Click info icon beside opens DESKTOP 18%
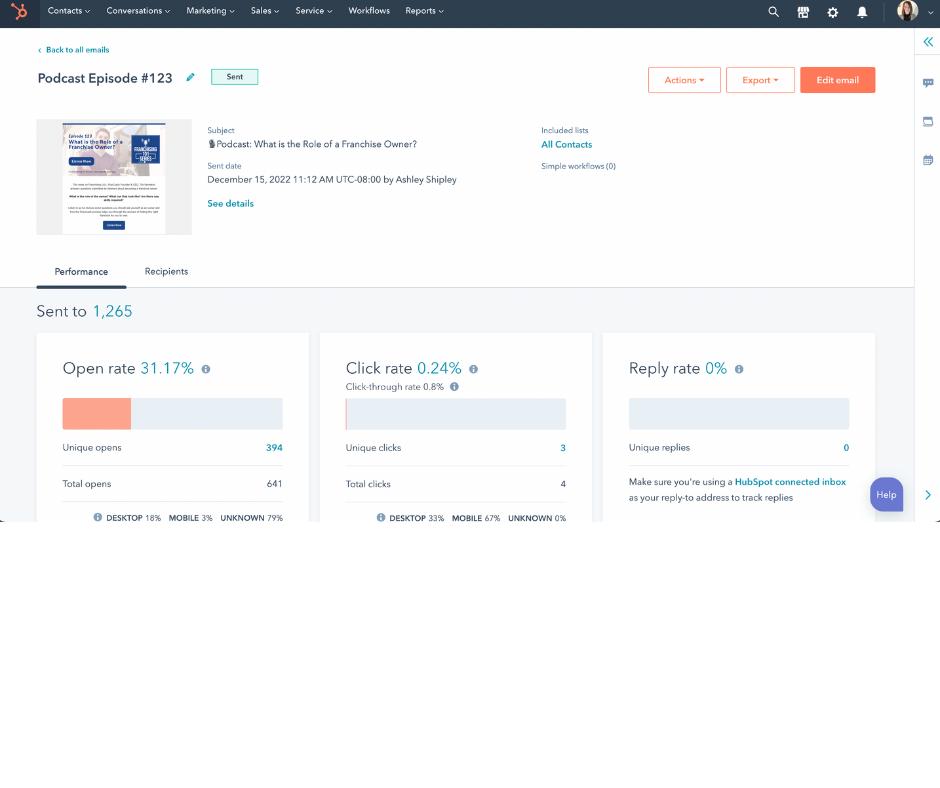 [x=97, y=517]
